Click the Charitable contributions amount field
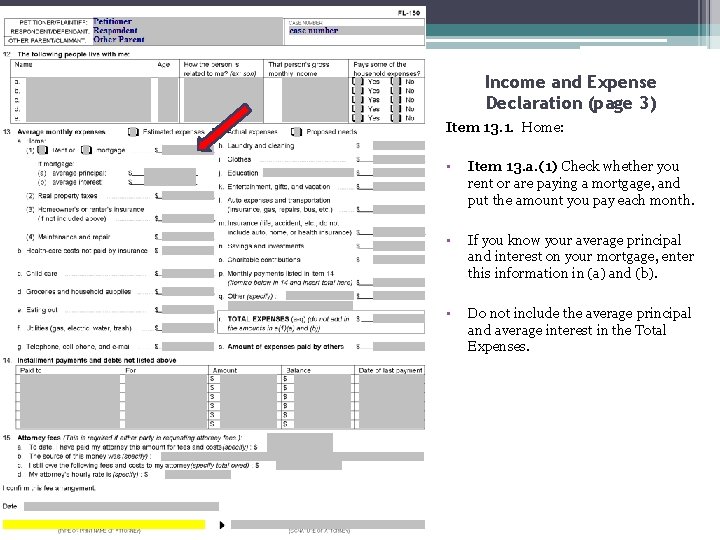Viewport: 720px width, 540px height. tap(399, 259)
